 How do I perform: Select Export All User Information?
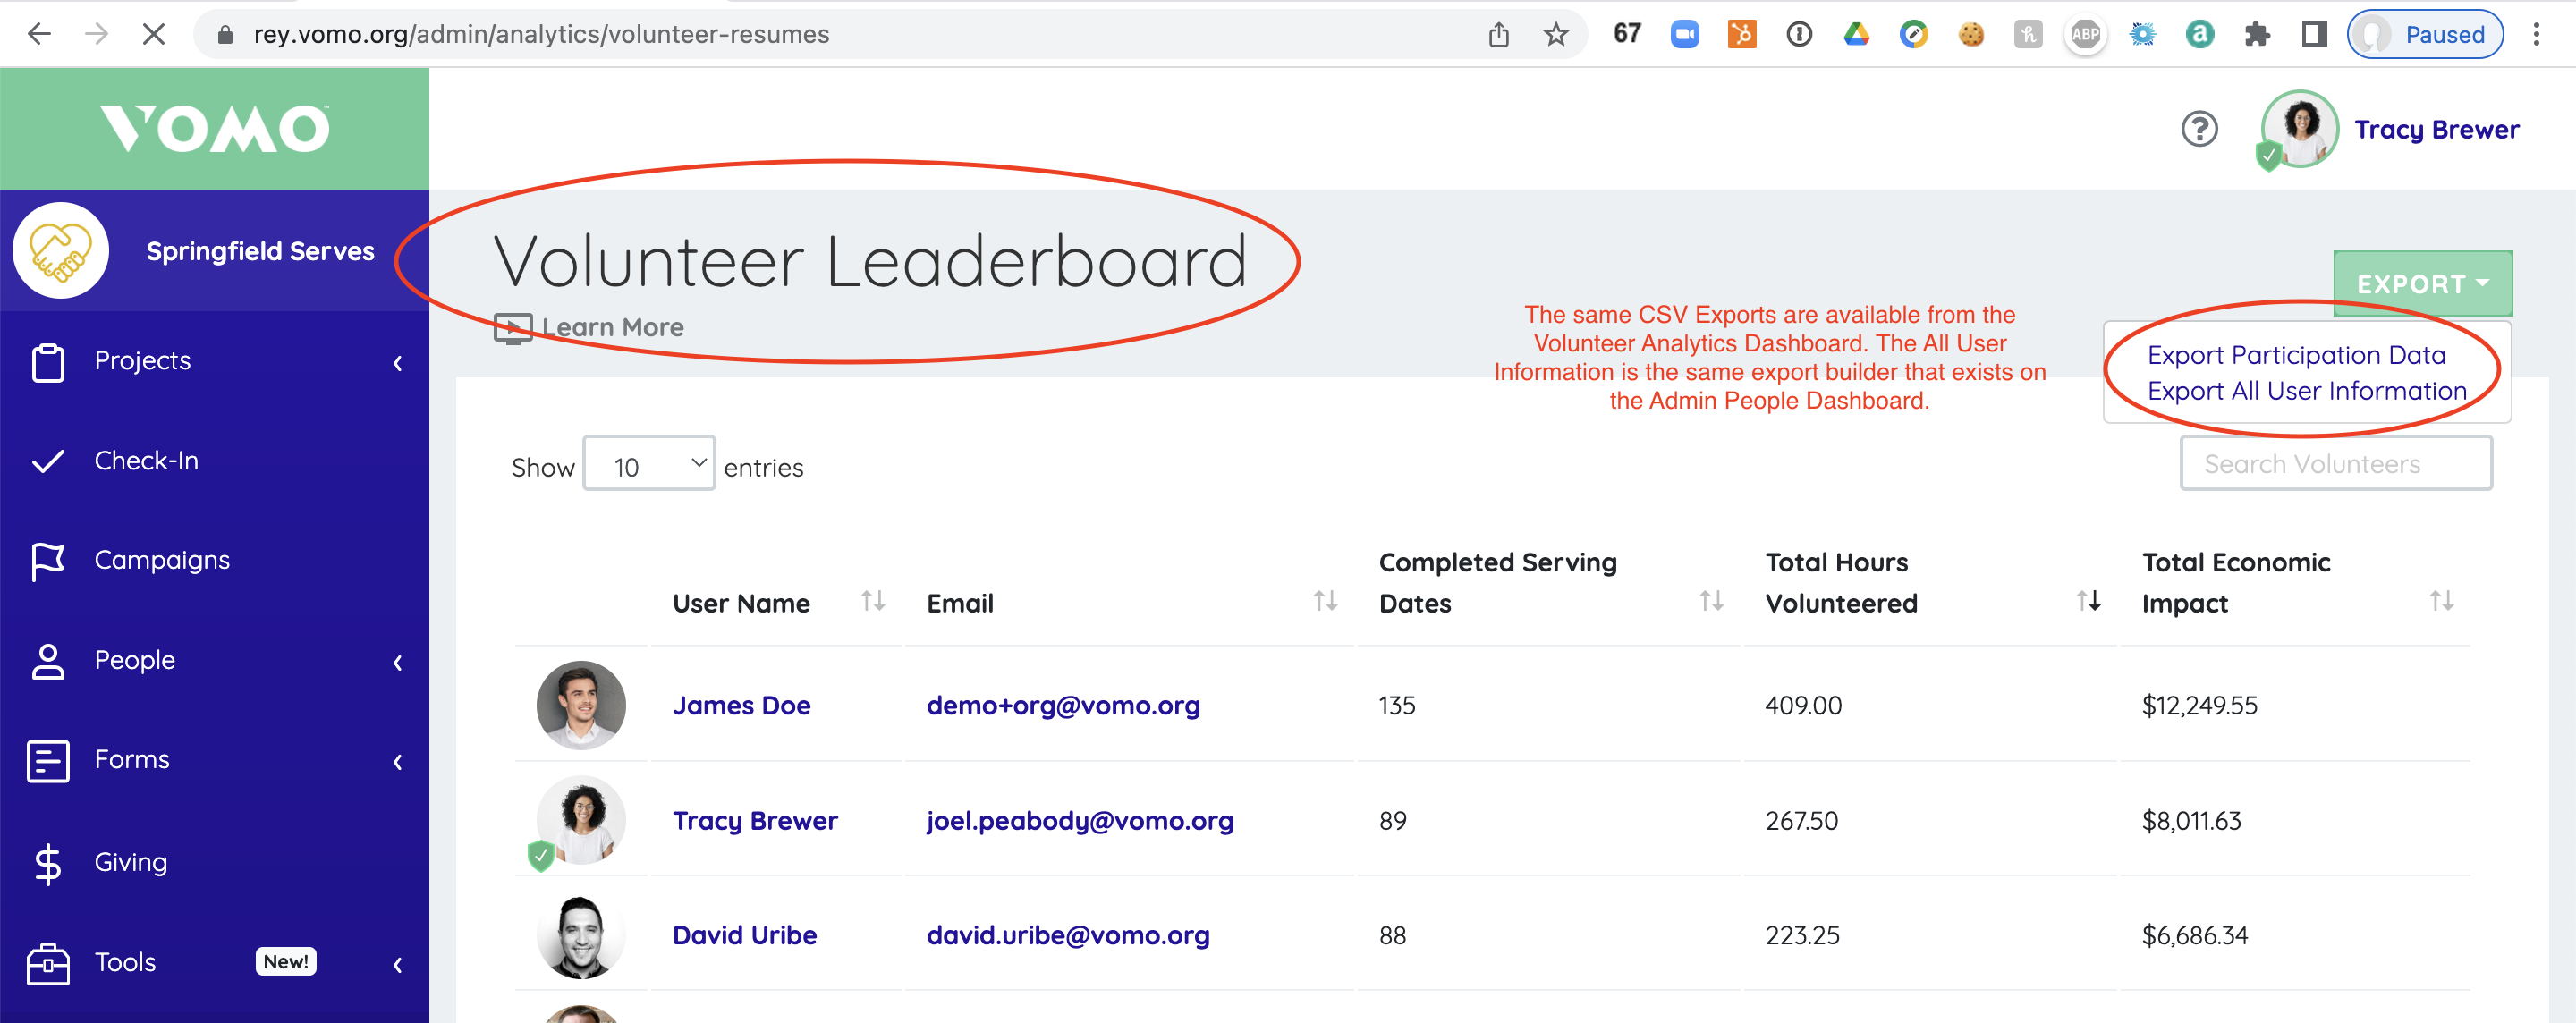pos(2307,391)
